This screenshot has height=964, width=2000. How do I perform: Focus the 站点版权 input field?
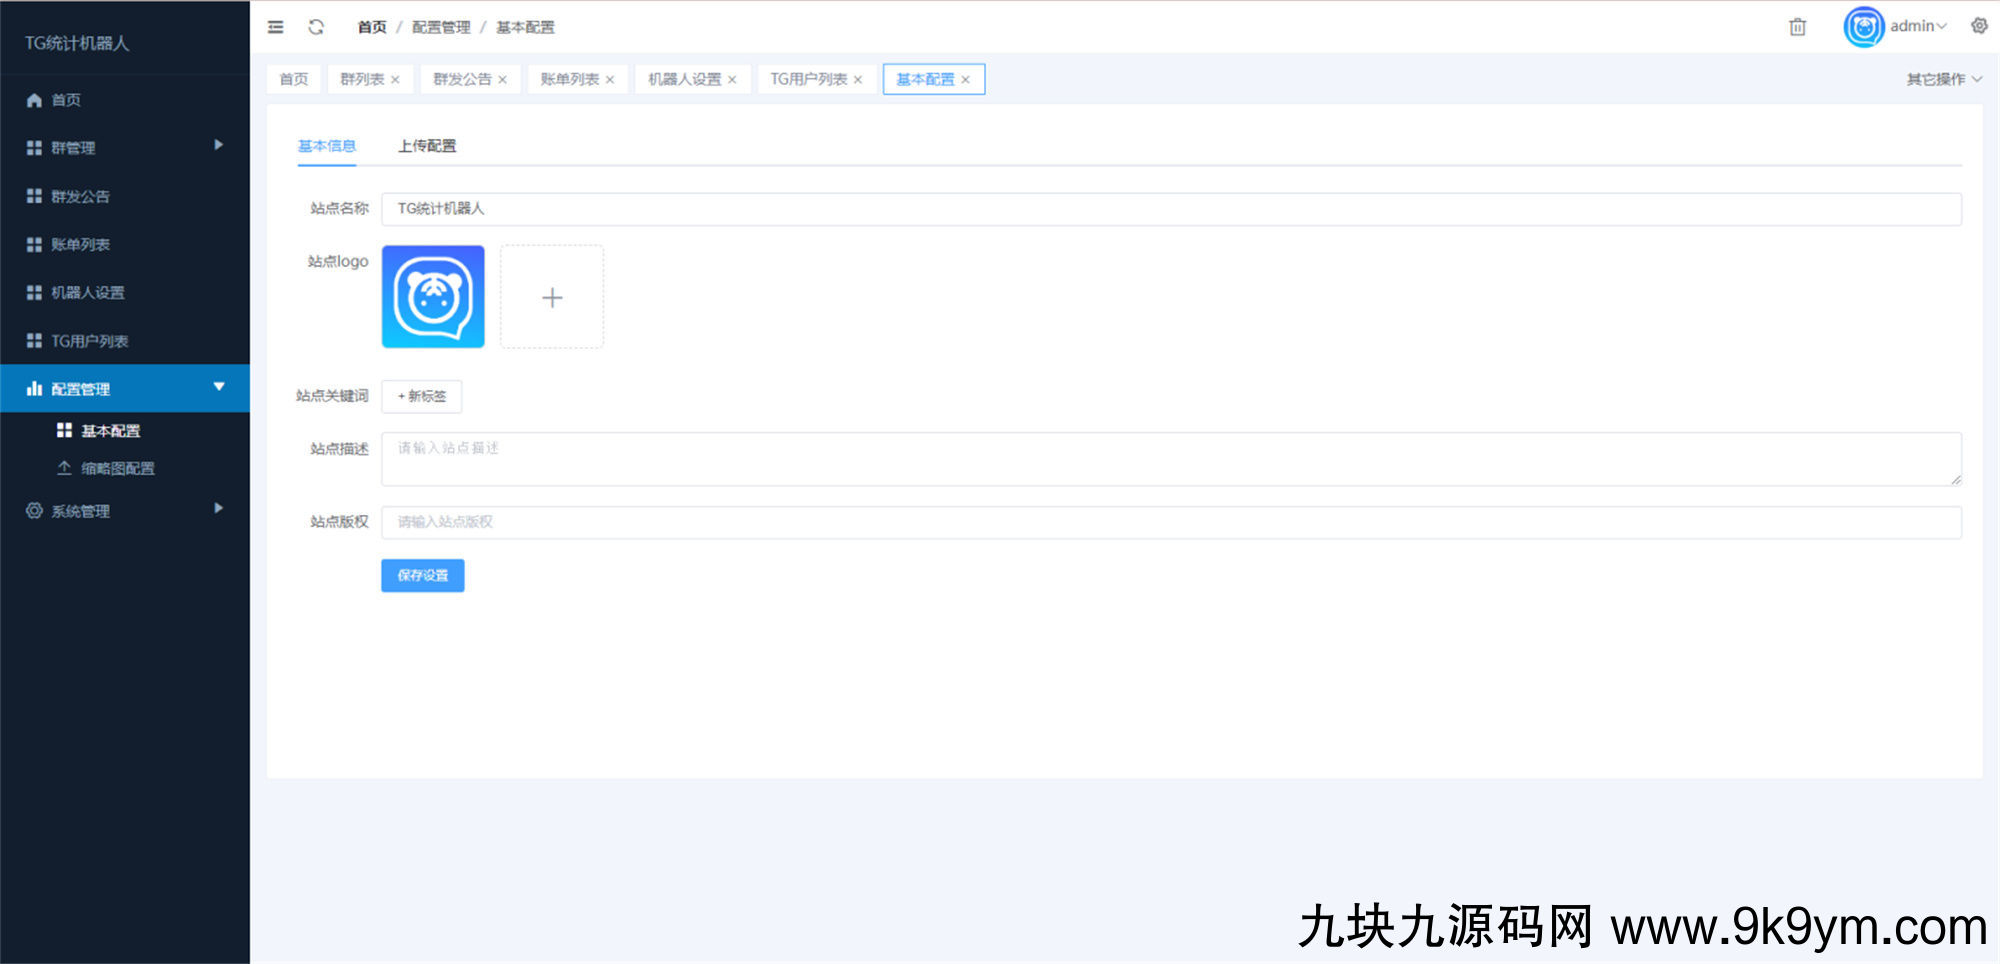[x=1170, y=522]
